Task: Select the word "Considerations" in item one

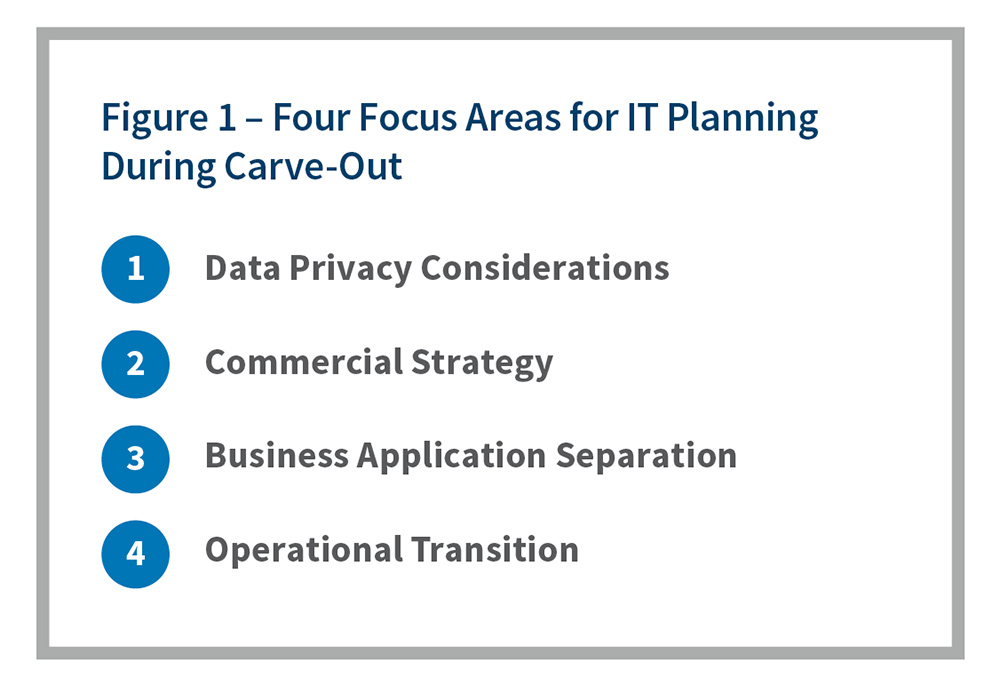Action: click(545, 268)
